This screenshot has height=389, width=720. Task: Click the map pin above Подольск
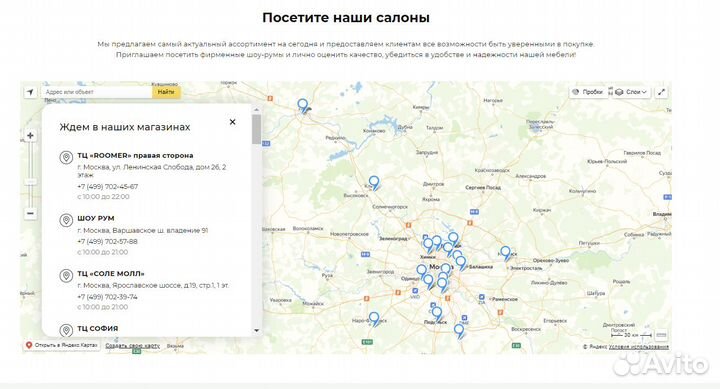(437, 313)
